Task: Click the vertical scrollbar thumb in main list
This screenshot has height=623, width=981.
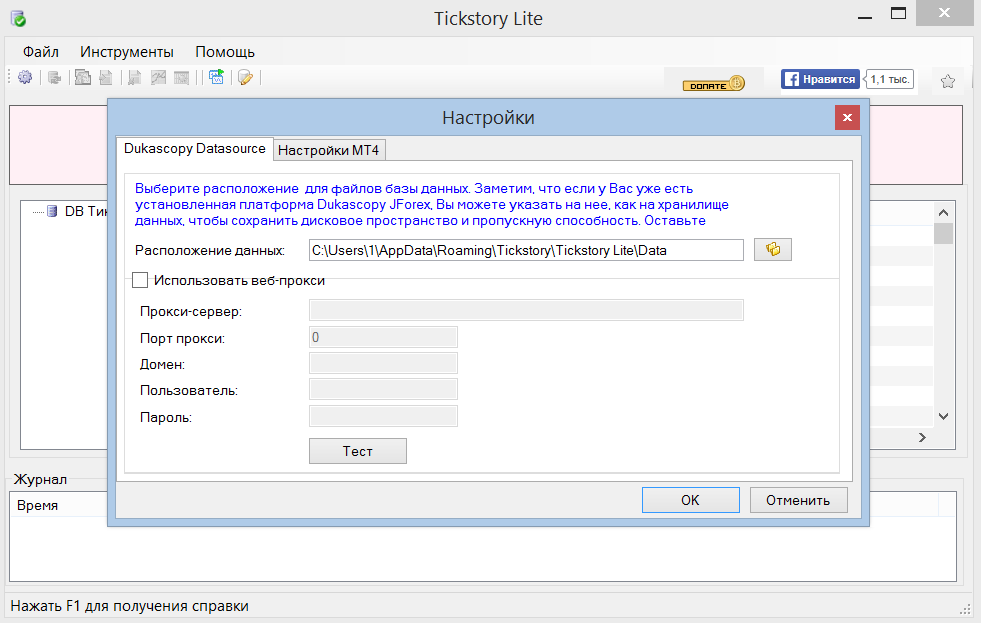Action: [943, 233]
